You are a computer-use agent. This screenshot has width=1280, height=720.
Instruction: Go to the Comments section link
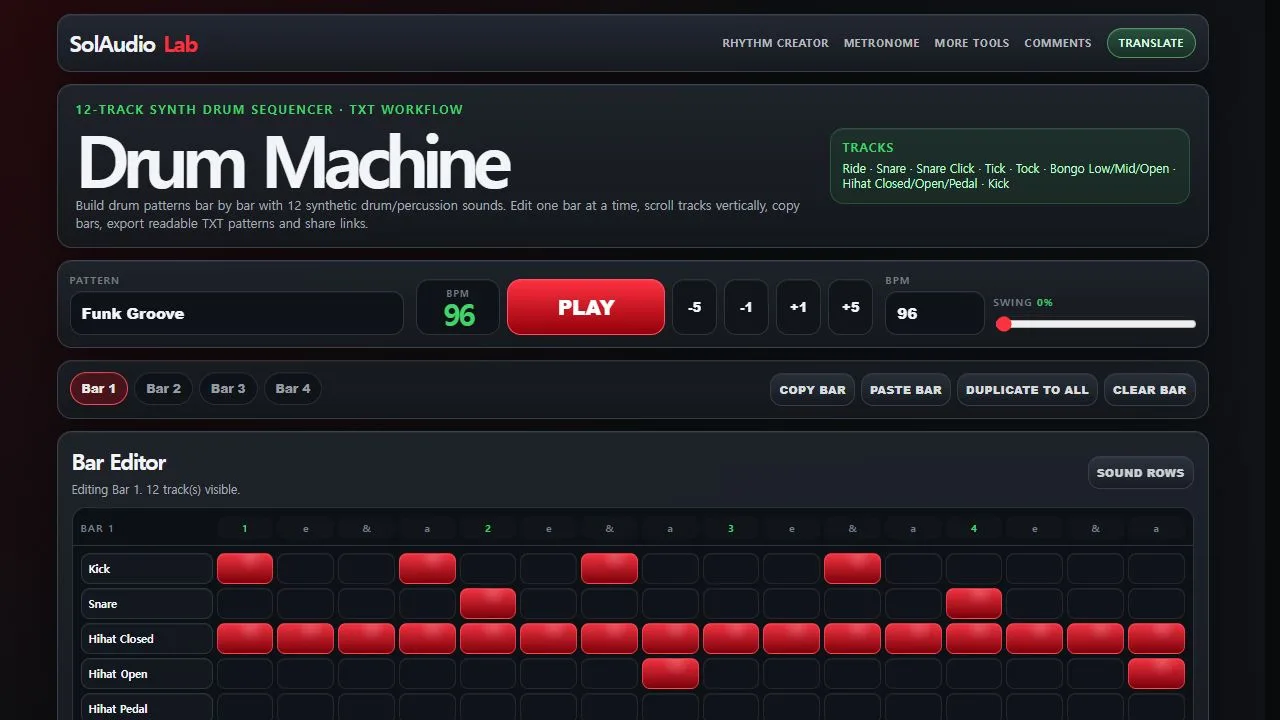pos(1058,43)
